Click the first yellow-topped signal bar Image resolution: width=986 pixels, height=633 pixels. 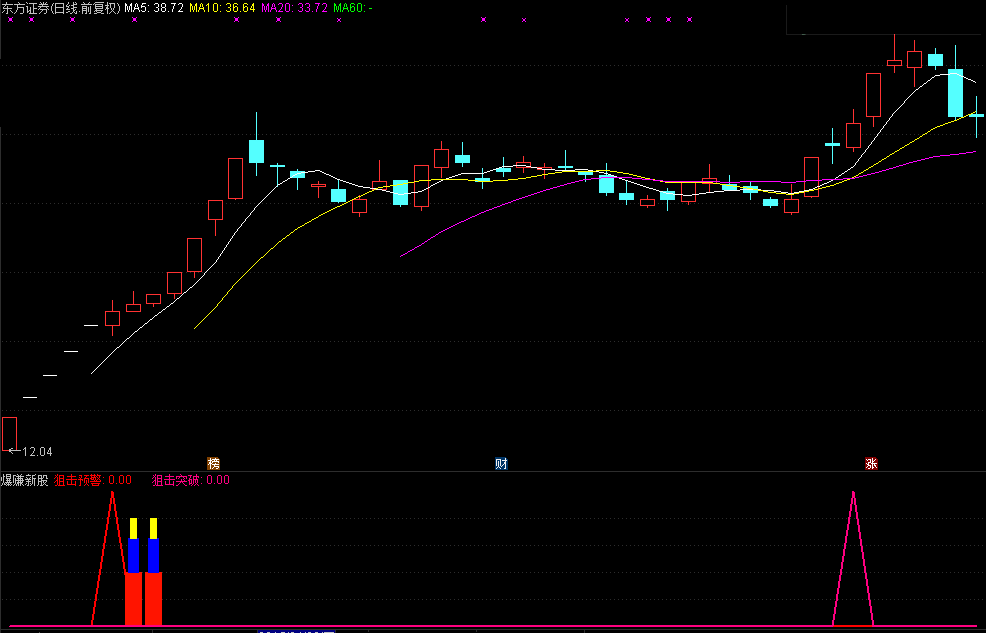133,571
